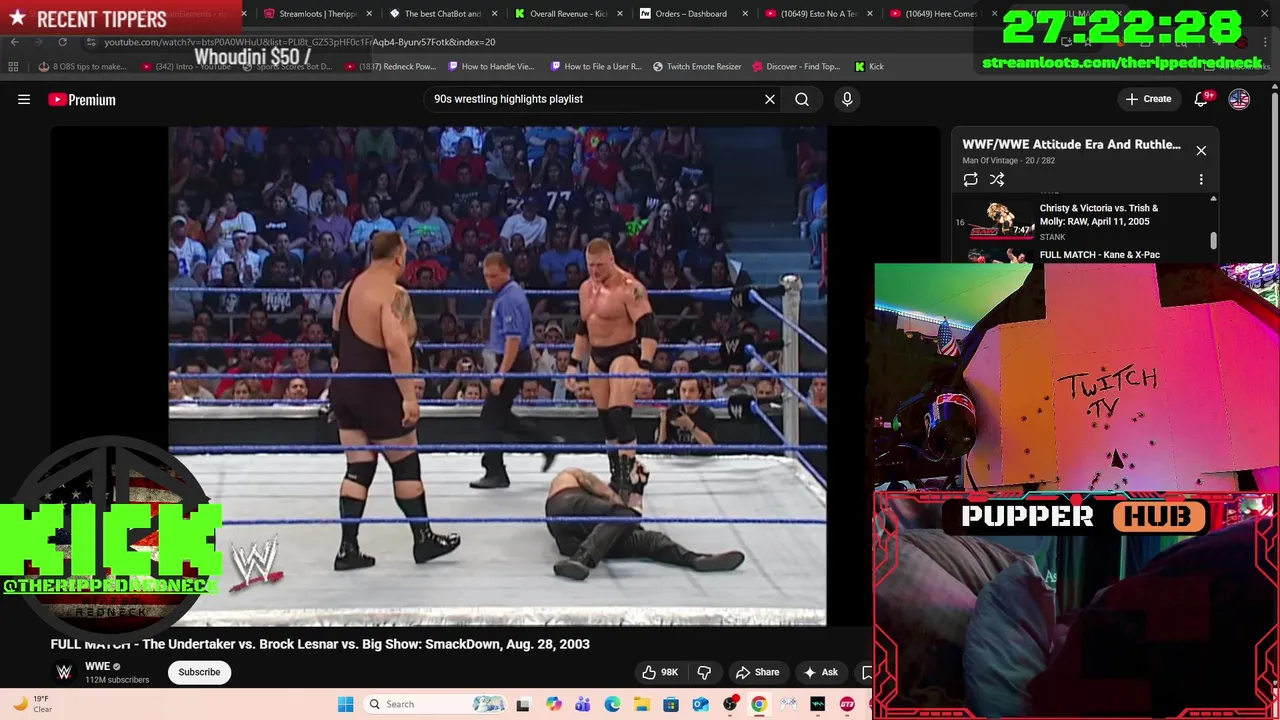Open Task View on taskbar
The width and height of the screenshot is (1280, 720).
tap(522, 704)
